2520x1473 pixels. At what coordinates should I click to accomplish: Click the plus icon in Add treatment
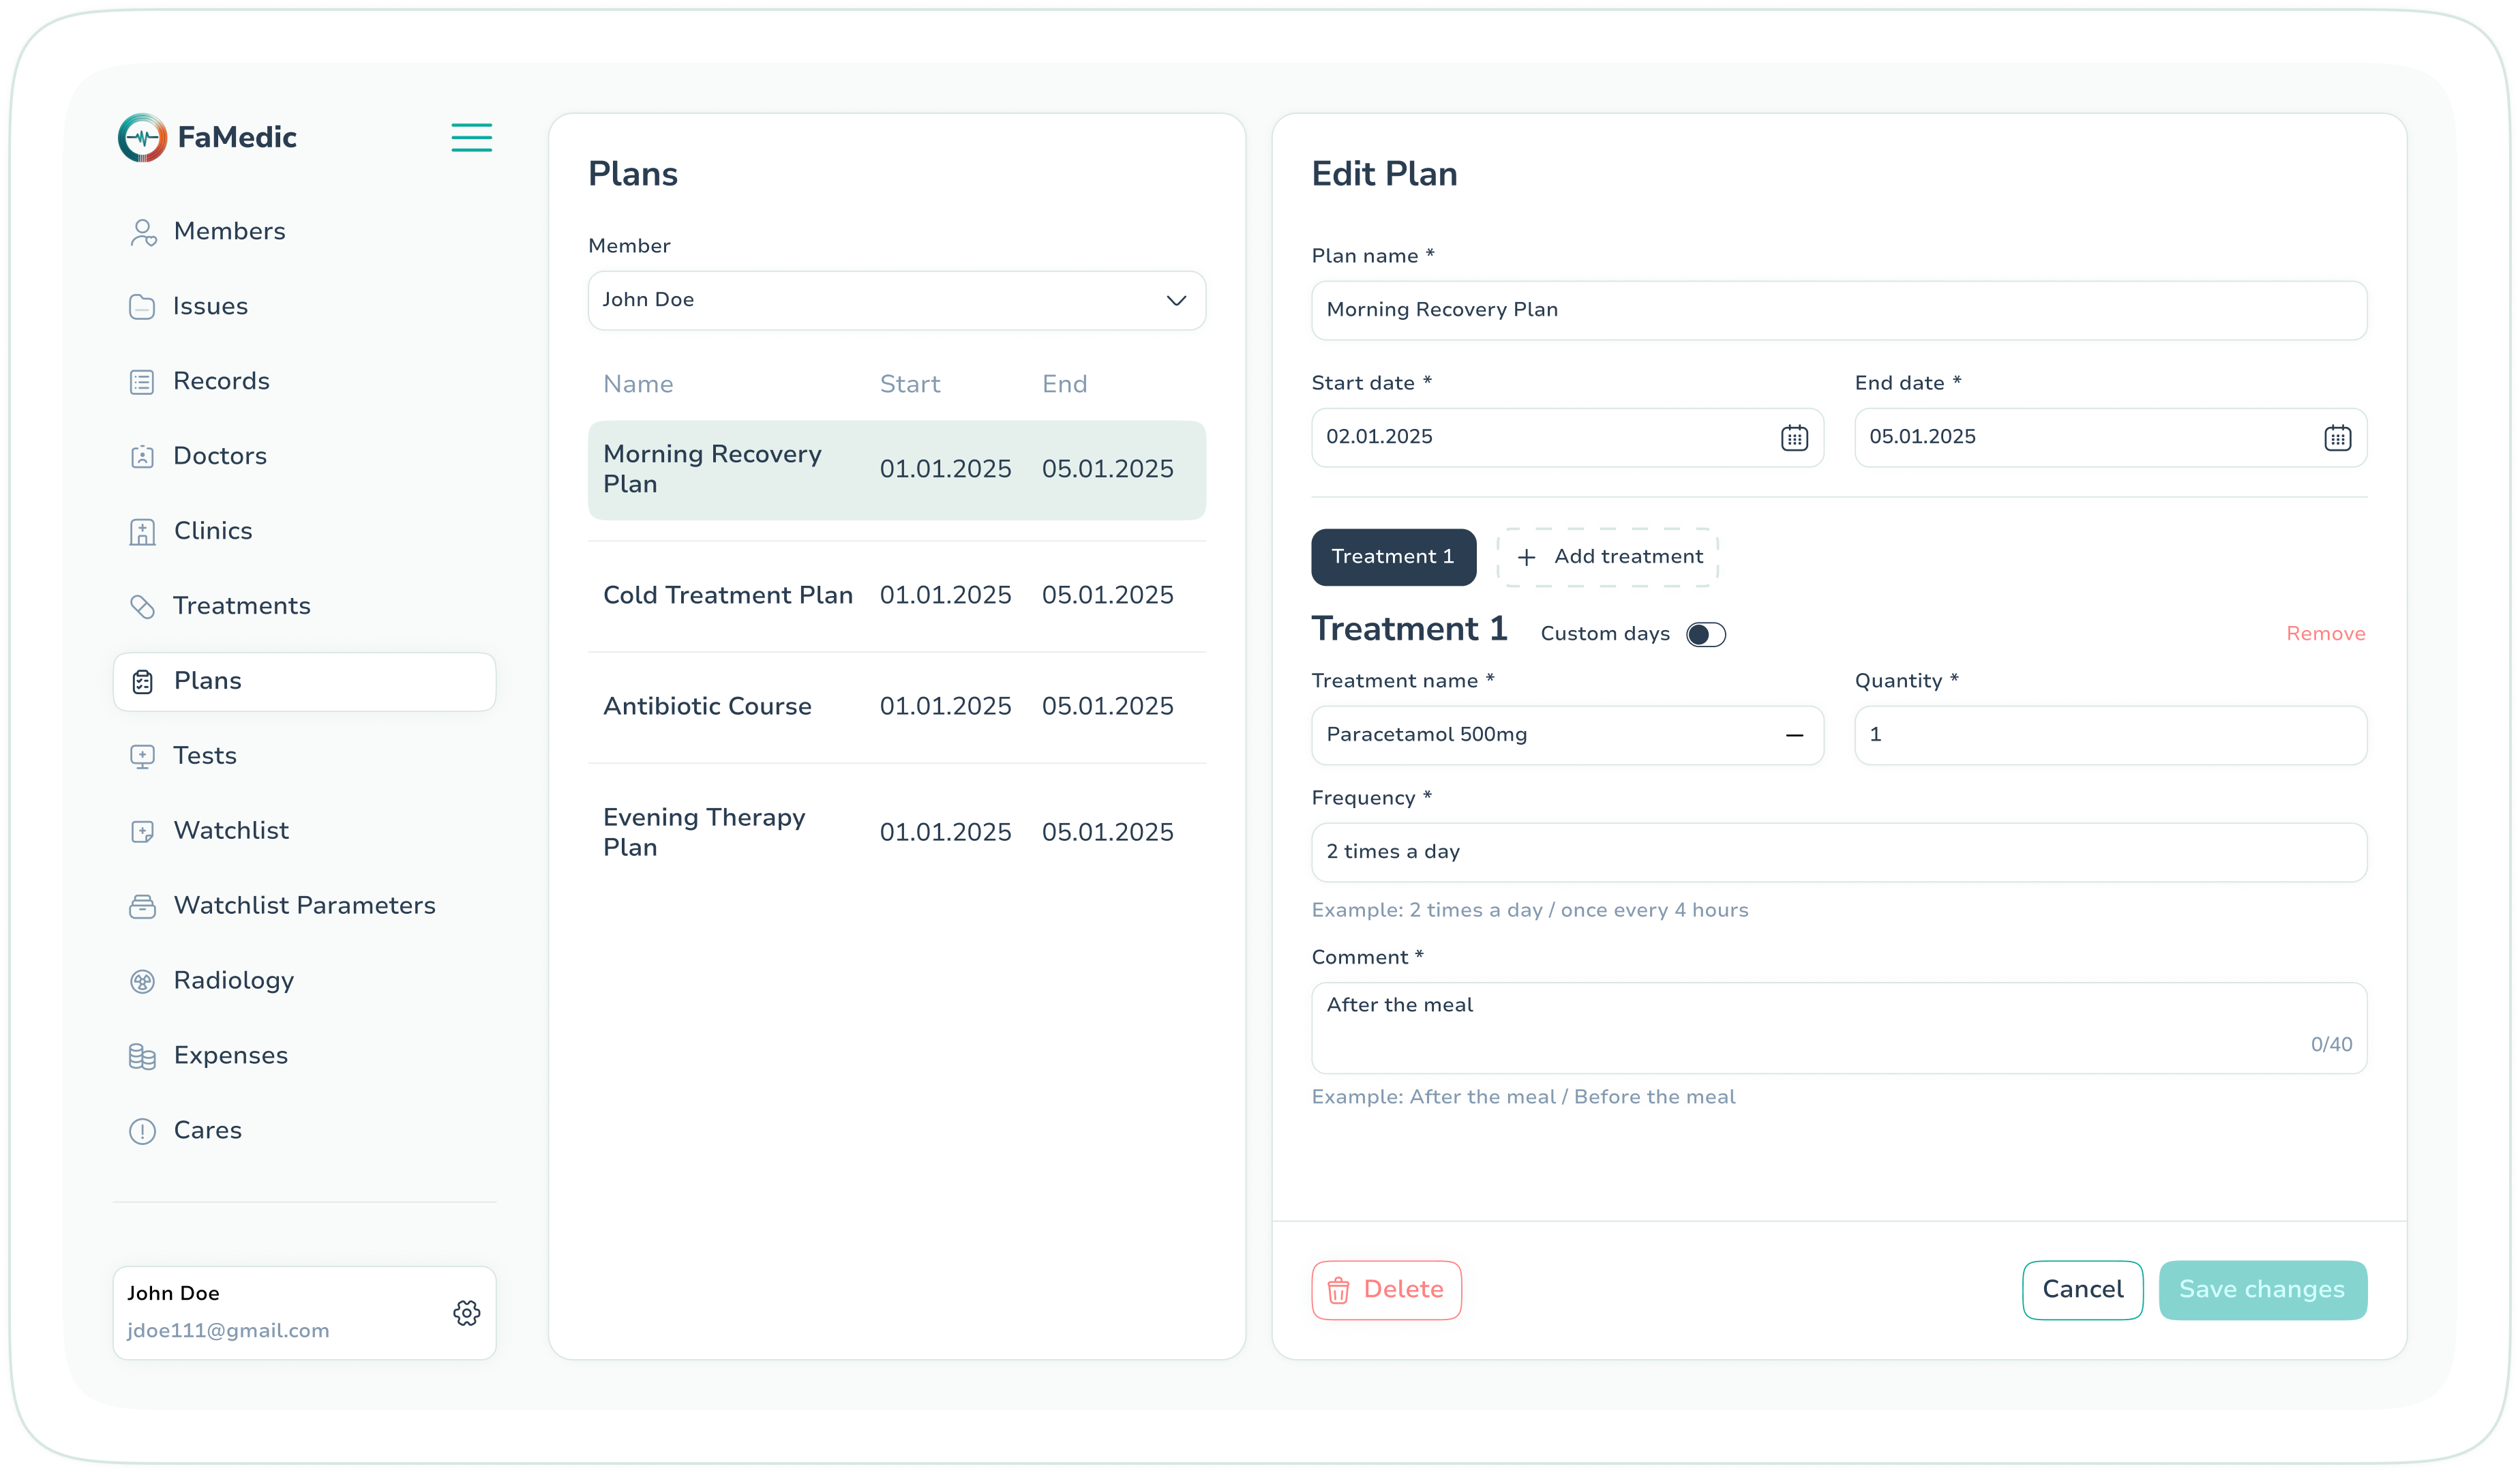tap(1526, 557)
